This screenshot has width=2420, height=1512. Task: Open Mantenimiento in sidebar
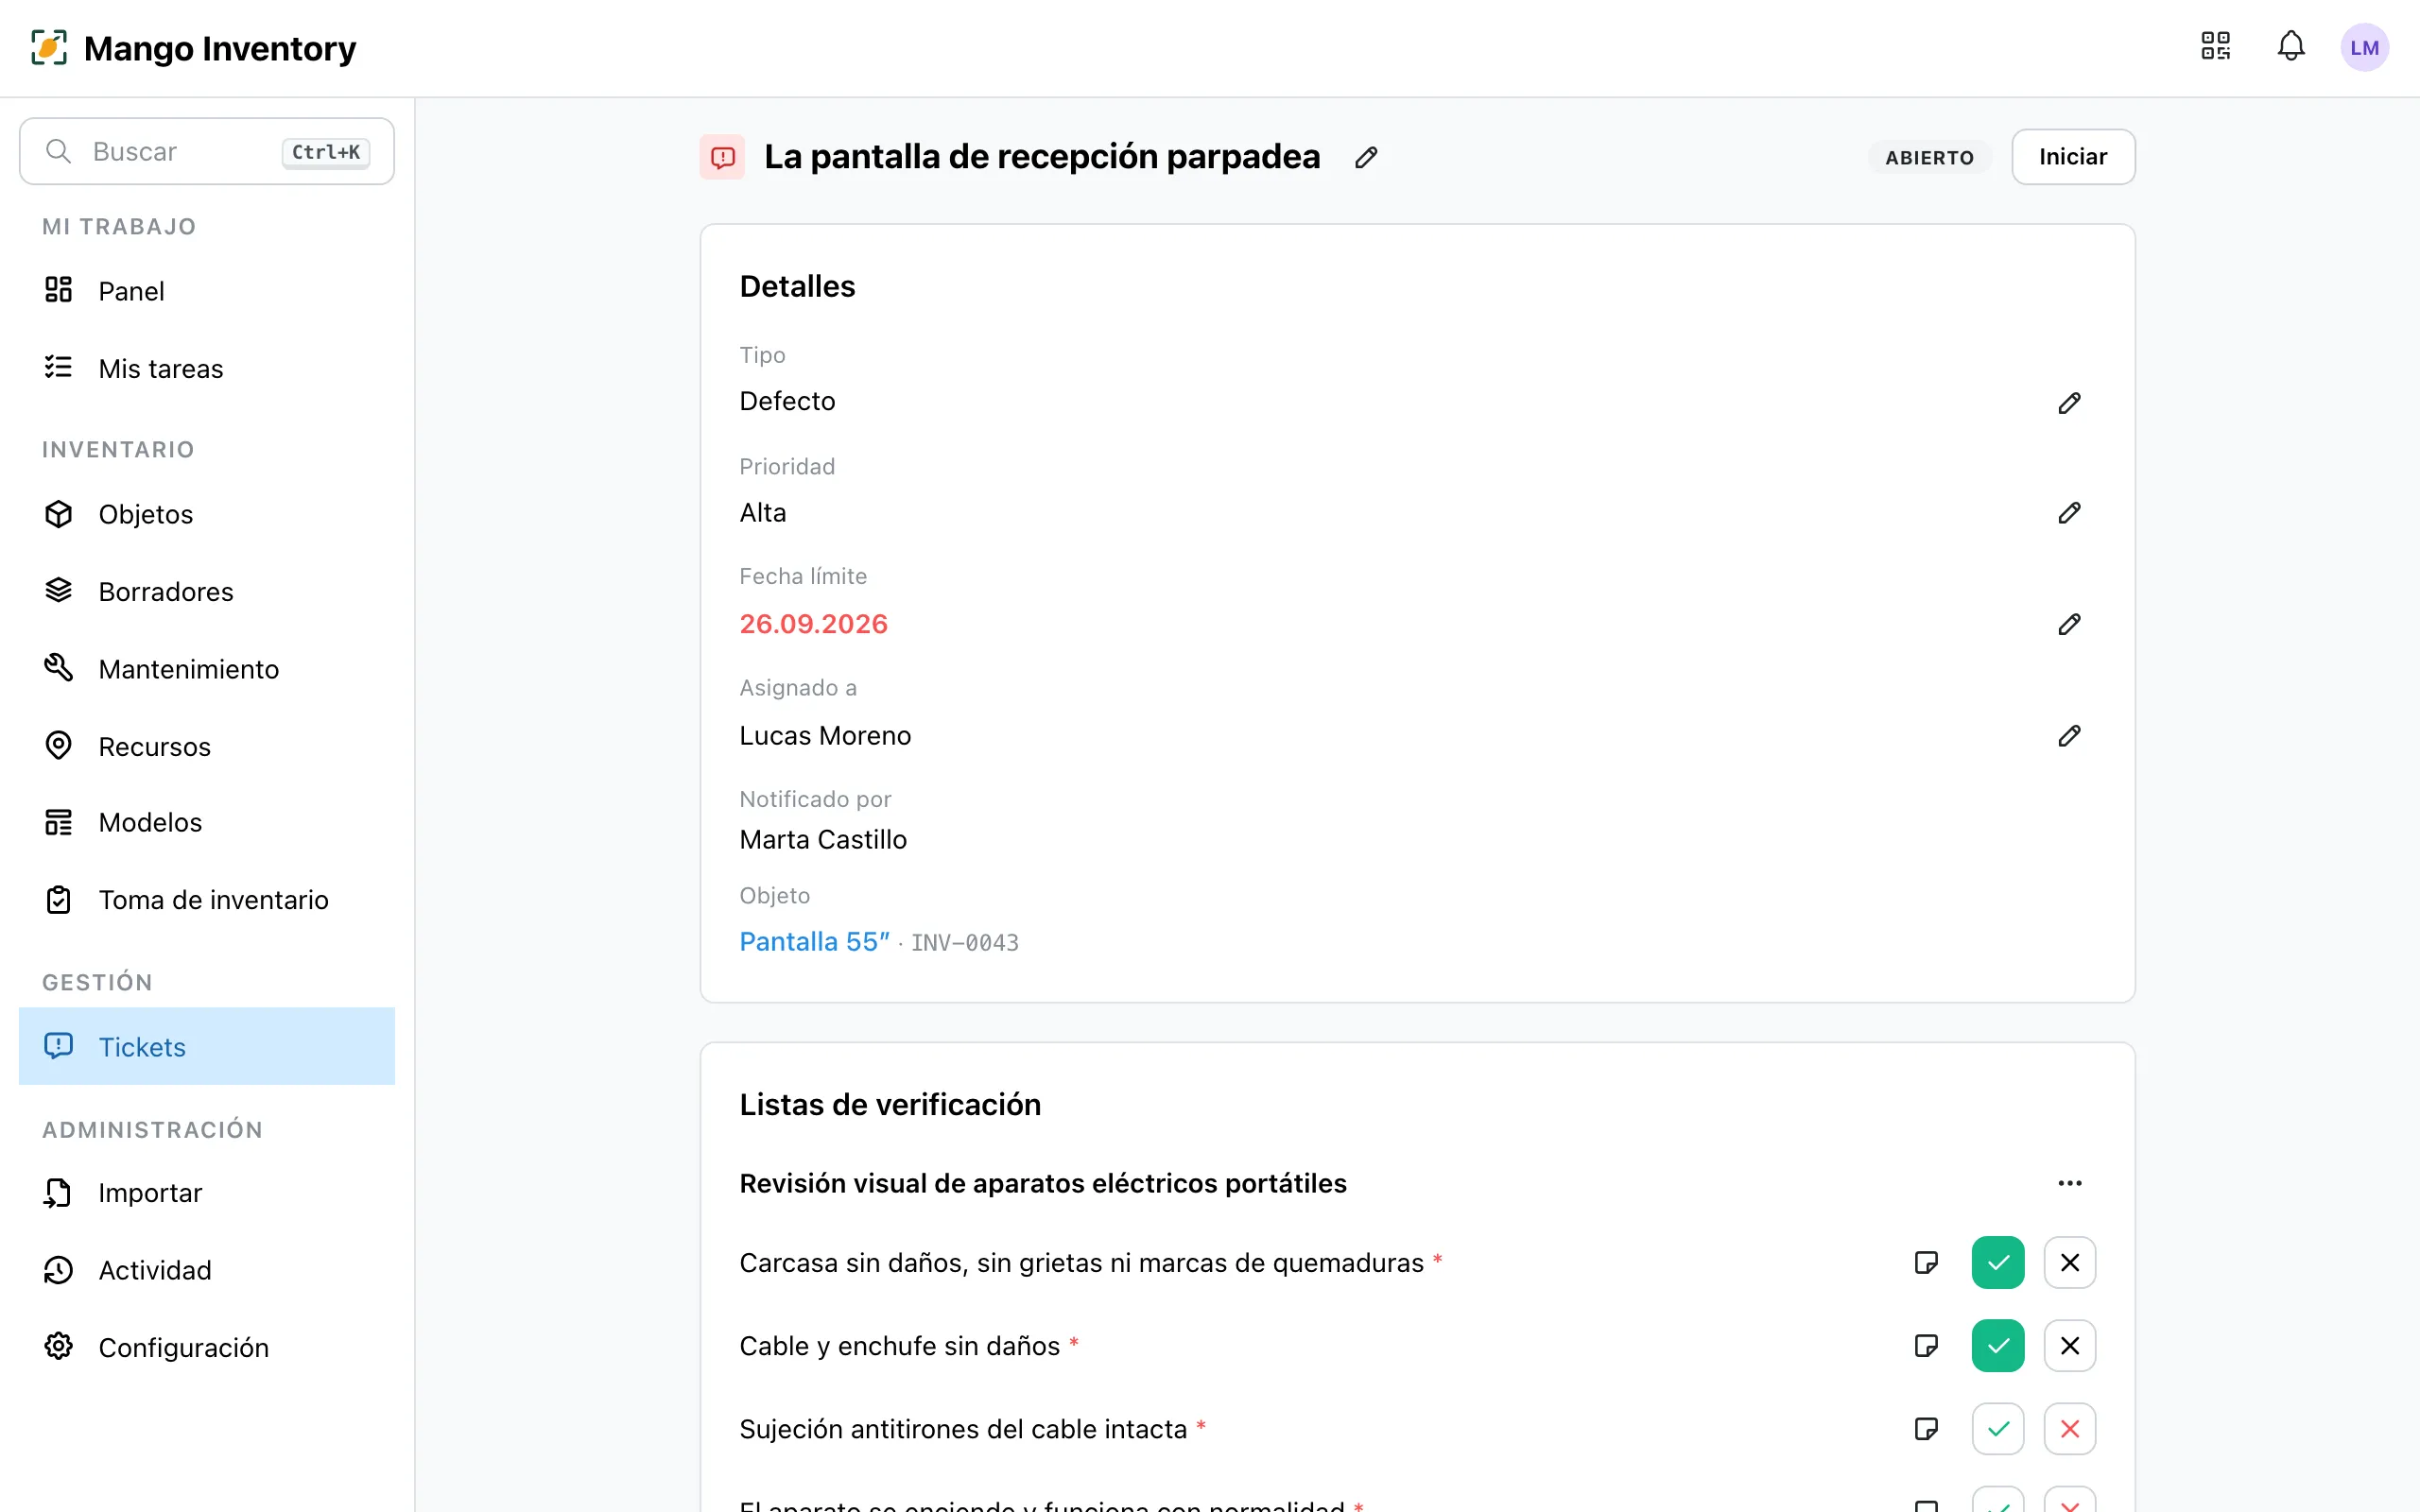207,668
